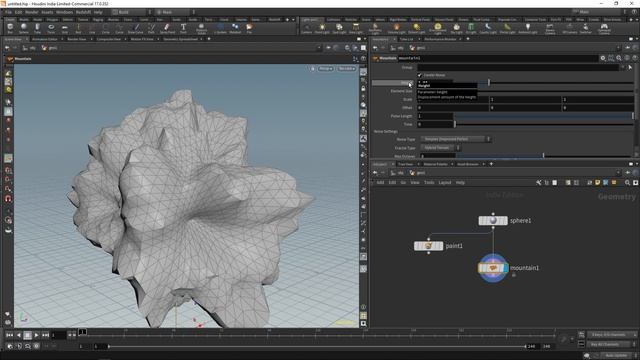Select the Grid shelf tool
This screenshot has height=360, width=640.
(x=64, y=29)
